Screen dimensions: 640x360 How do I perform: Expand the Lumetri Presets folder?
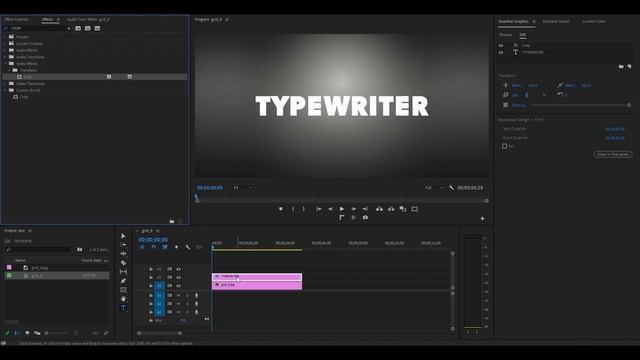click(x=5, y=43)
